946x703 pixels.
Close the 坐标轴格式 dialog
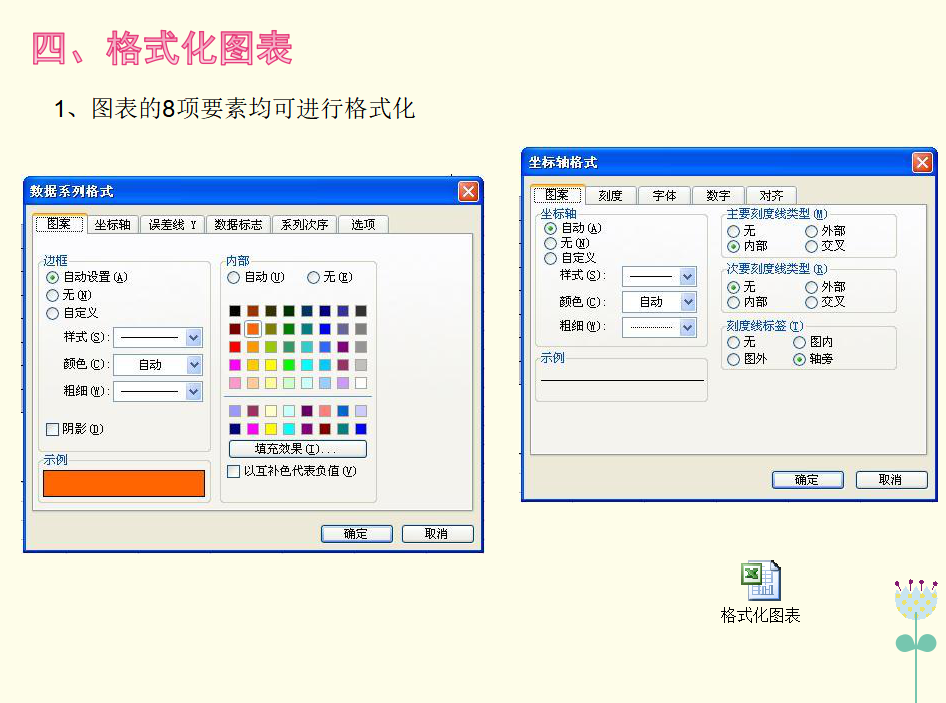pyautogui.click(x=922, y=162)
